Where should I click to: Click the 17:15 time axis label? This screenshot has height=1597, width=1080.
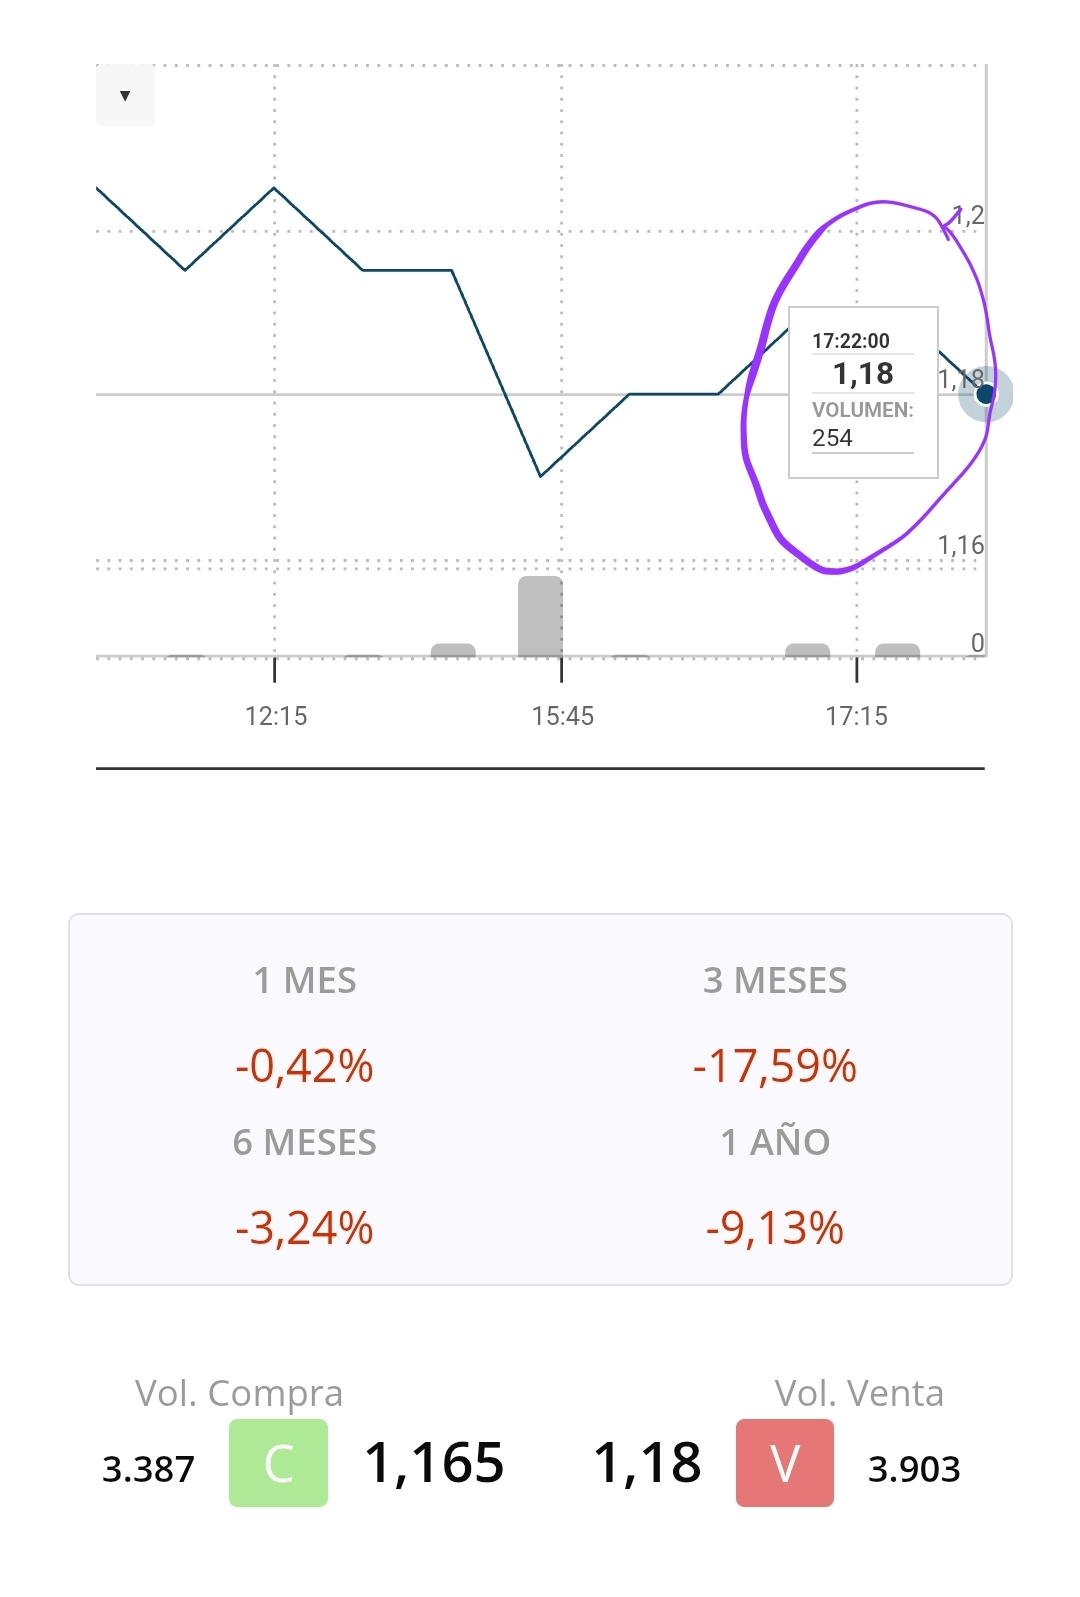856,716
